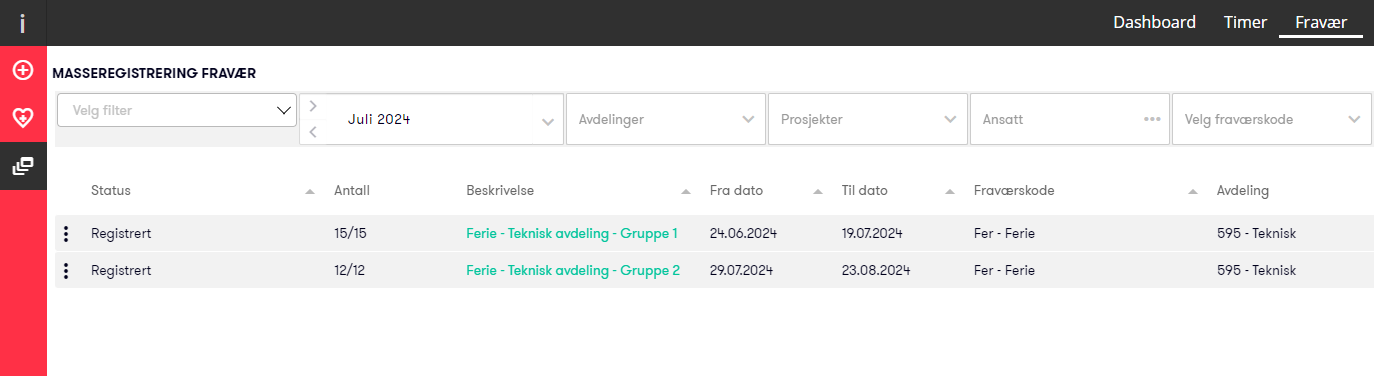Click the ellipsis icon in Ansatt field
The image size is (1374, 376).
coord(1152,119)
